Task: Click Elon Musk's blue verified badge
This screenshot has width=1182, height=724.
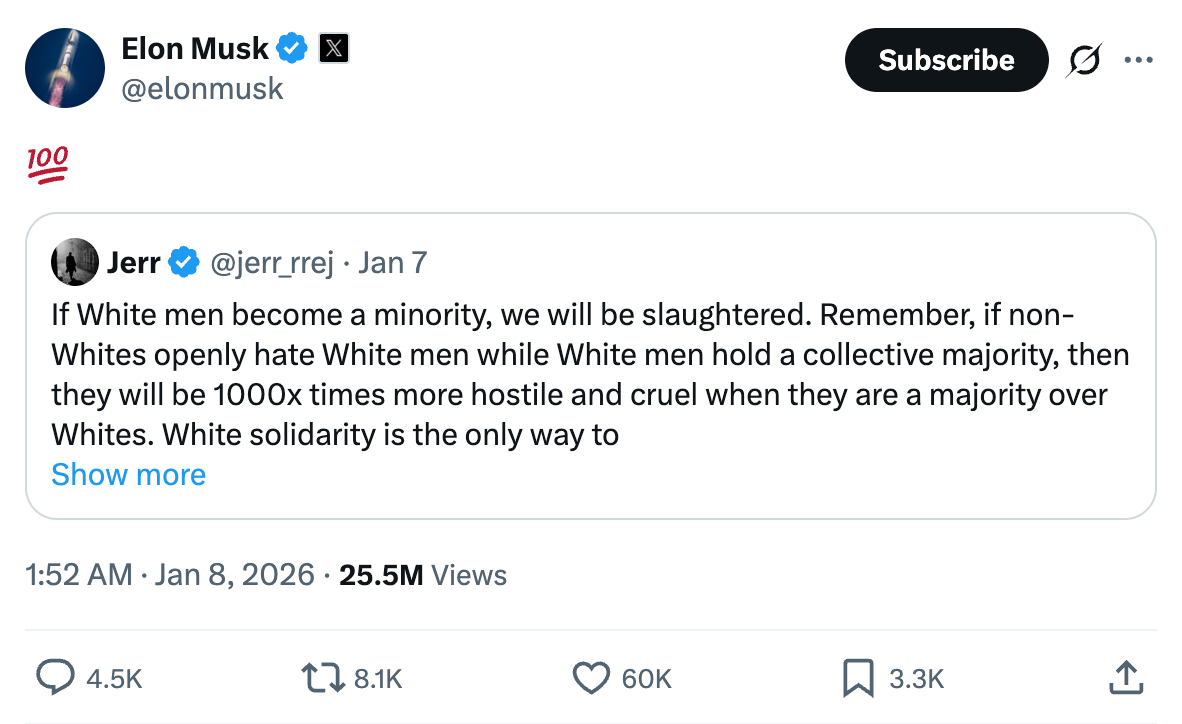Action: [292, 48]
